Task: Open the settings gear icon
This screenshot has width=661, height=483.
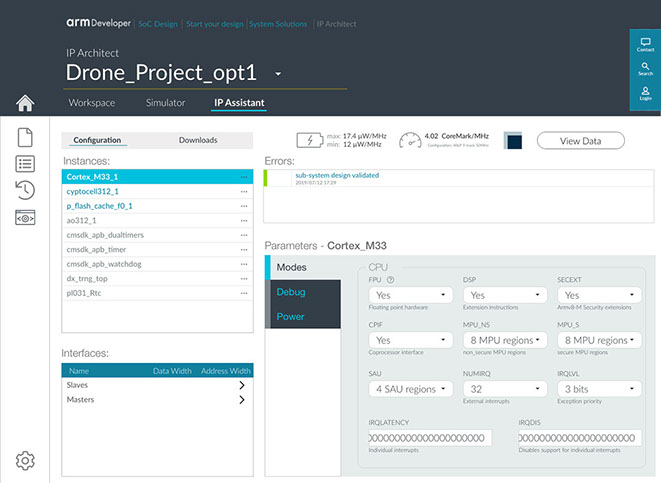Action: (26, 460)
